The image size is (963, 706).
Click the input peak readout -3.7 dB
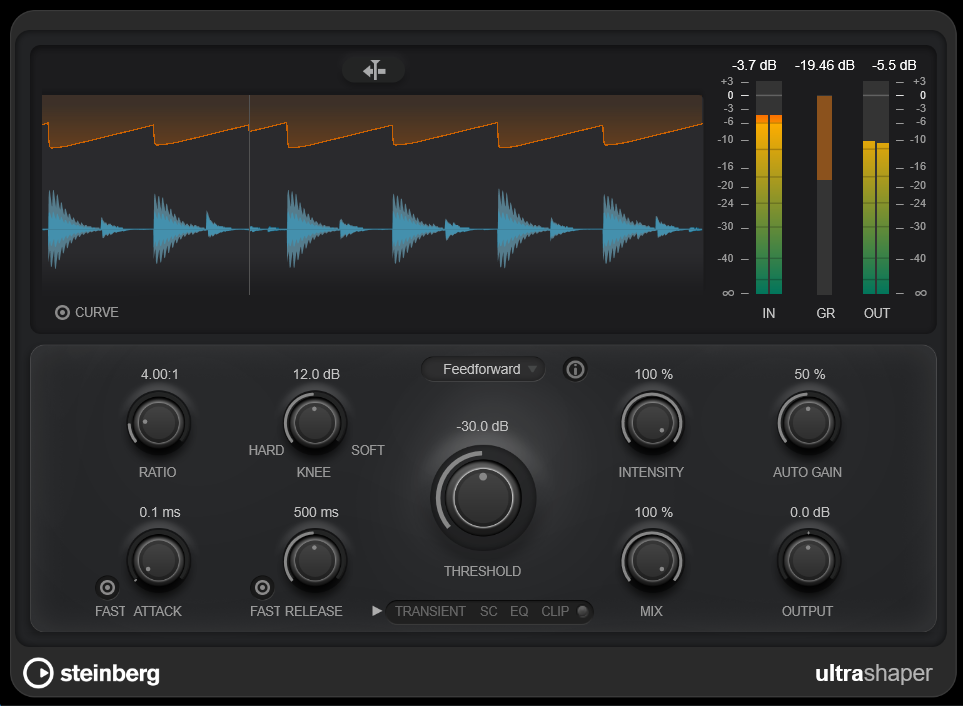[x=754, y=65]
